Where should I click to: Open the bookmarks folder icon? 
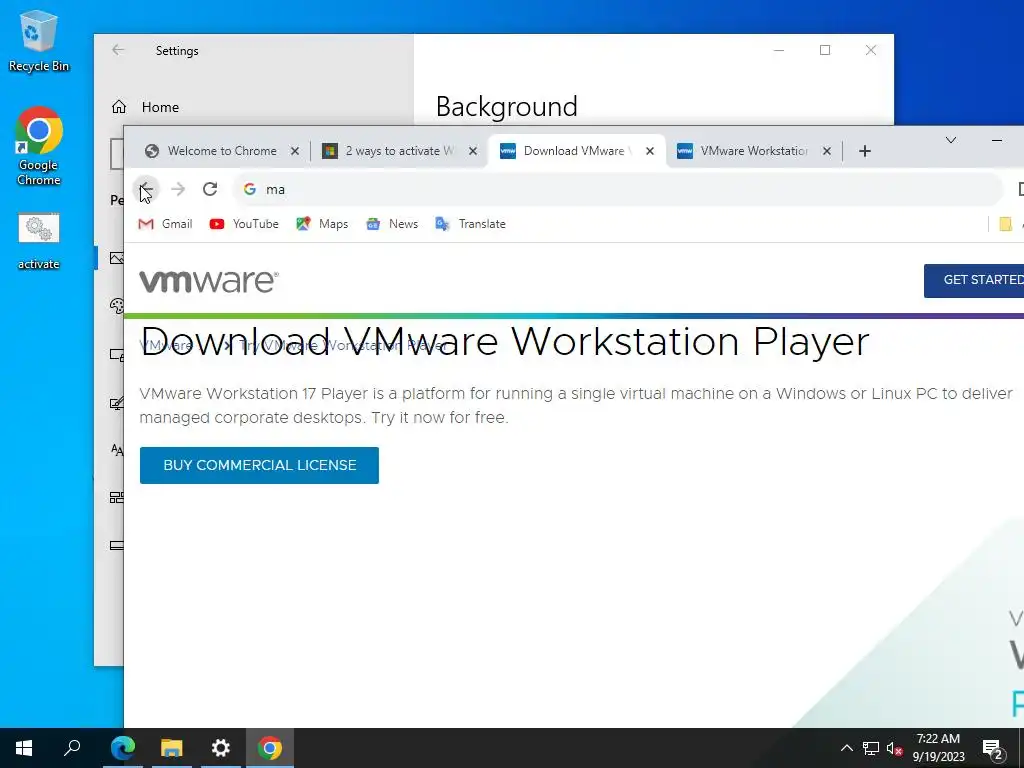1006,224
